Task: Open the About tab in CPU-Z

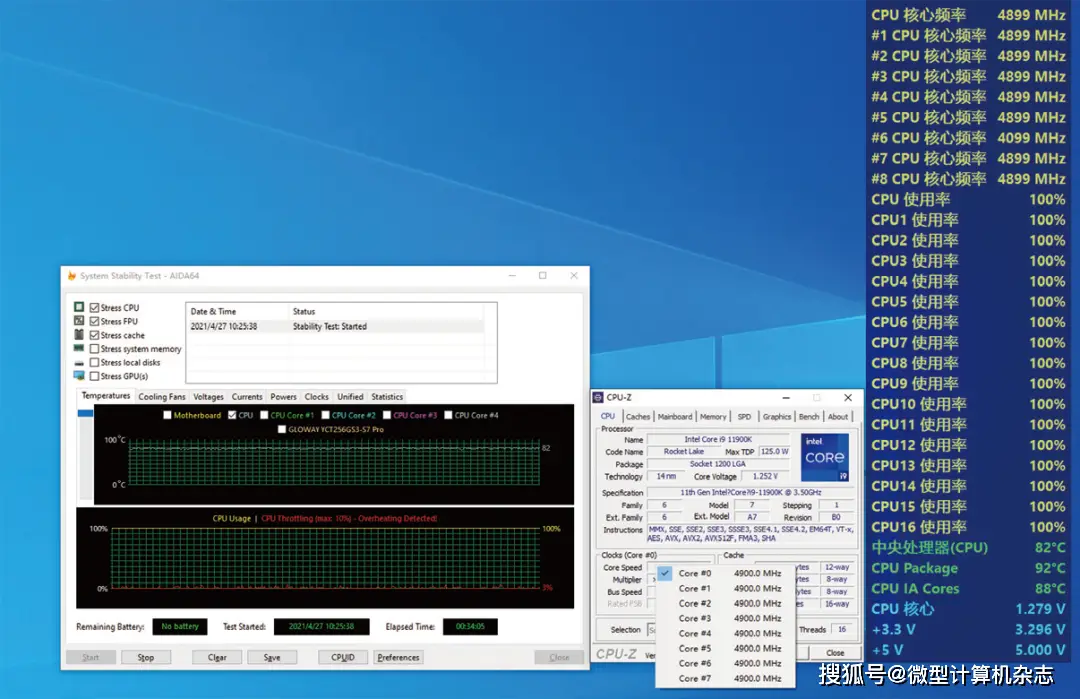Action: pos(838,417)
